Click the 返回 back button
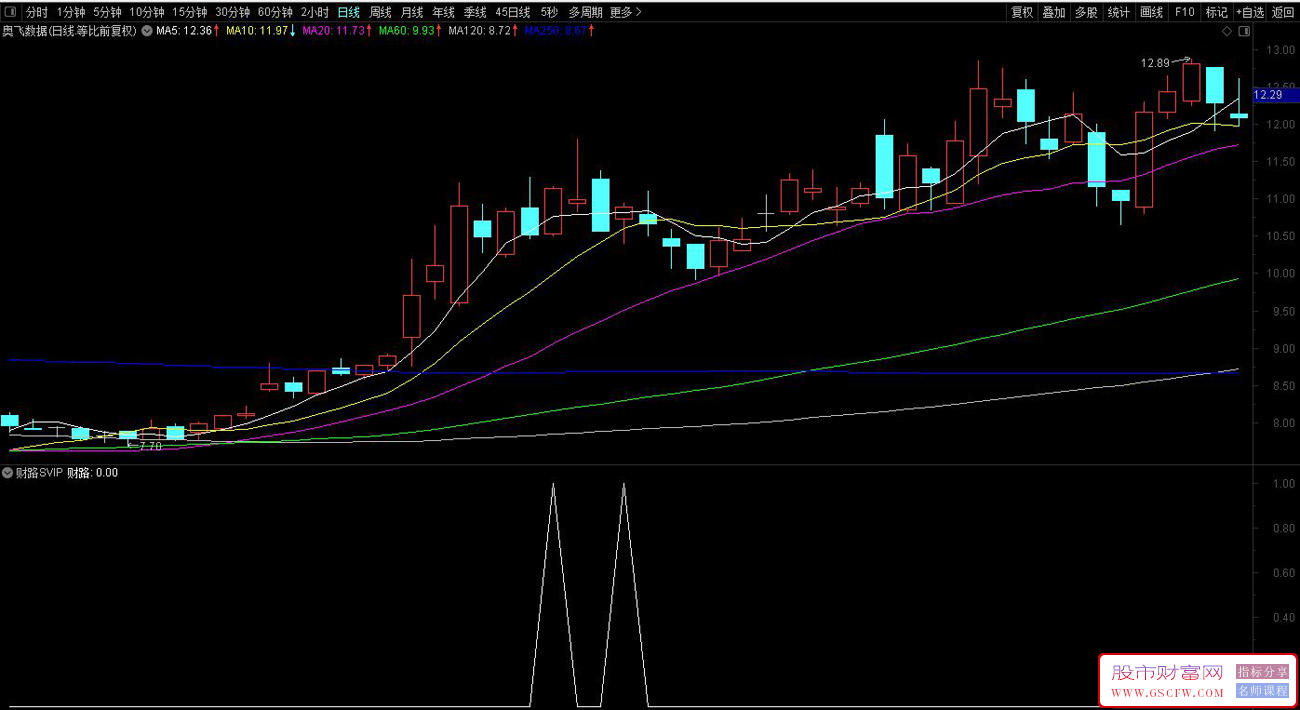The image size is (1300, 710). tap(1283, 13)
